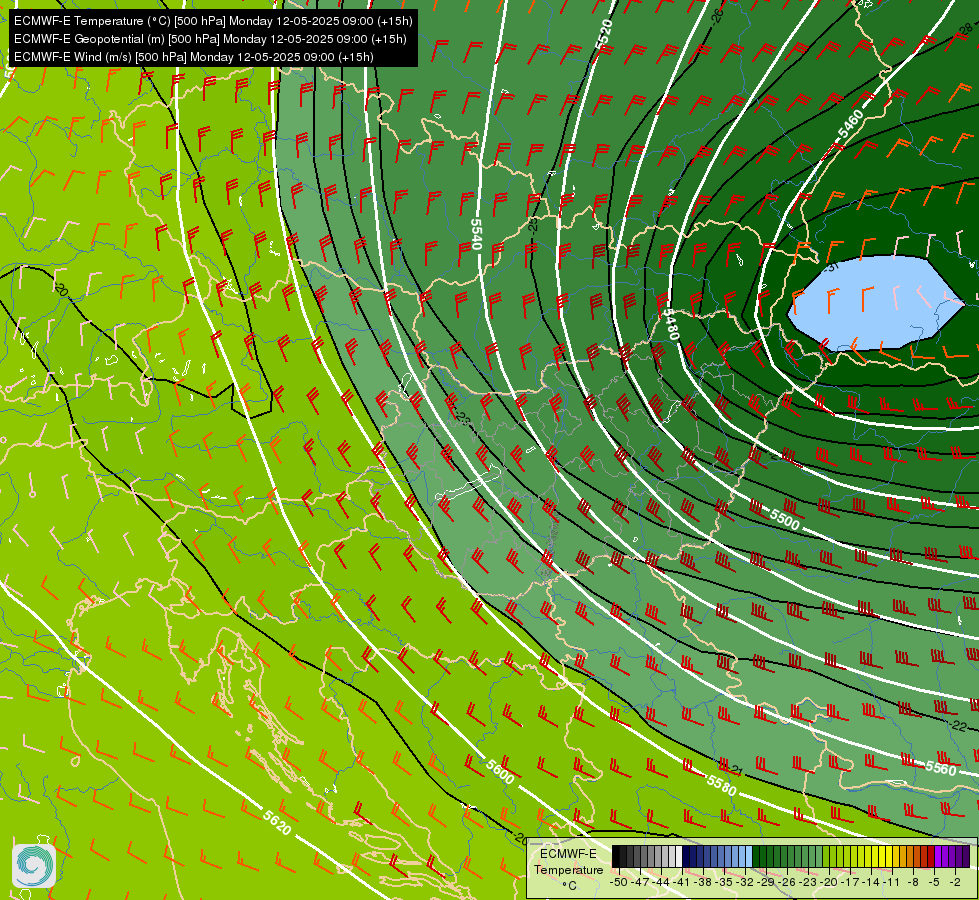This screenshot has height=900, width=979.
Task: Click the -11 legend tick label
Action: pyautogui.click(x=891, y=882)
